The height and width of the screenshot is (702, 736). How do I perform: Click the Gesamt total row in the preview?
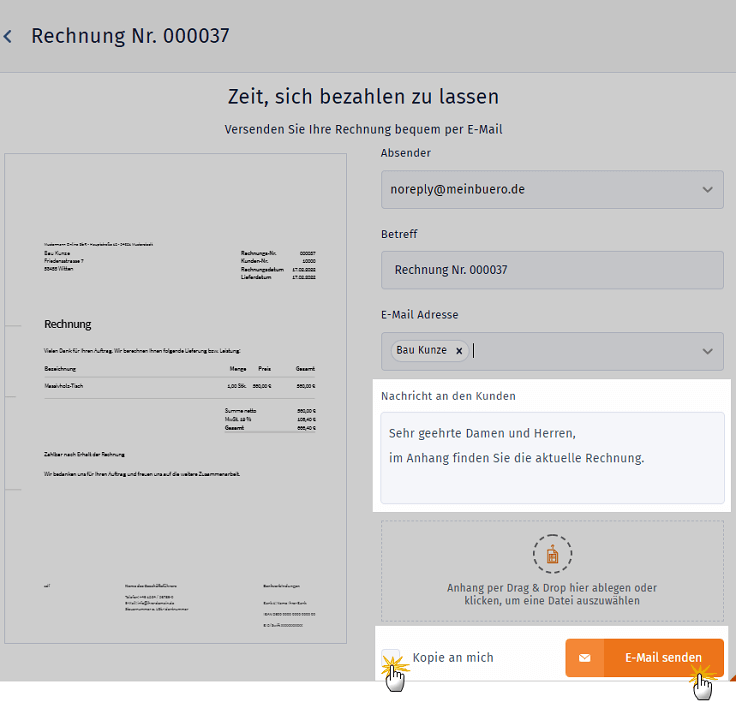point(235,426)
